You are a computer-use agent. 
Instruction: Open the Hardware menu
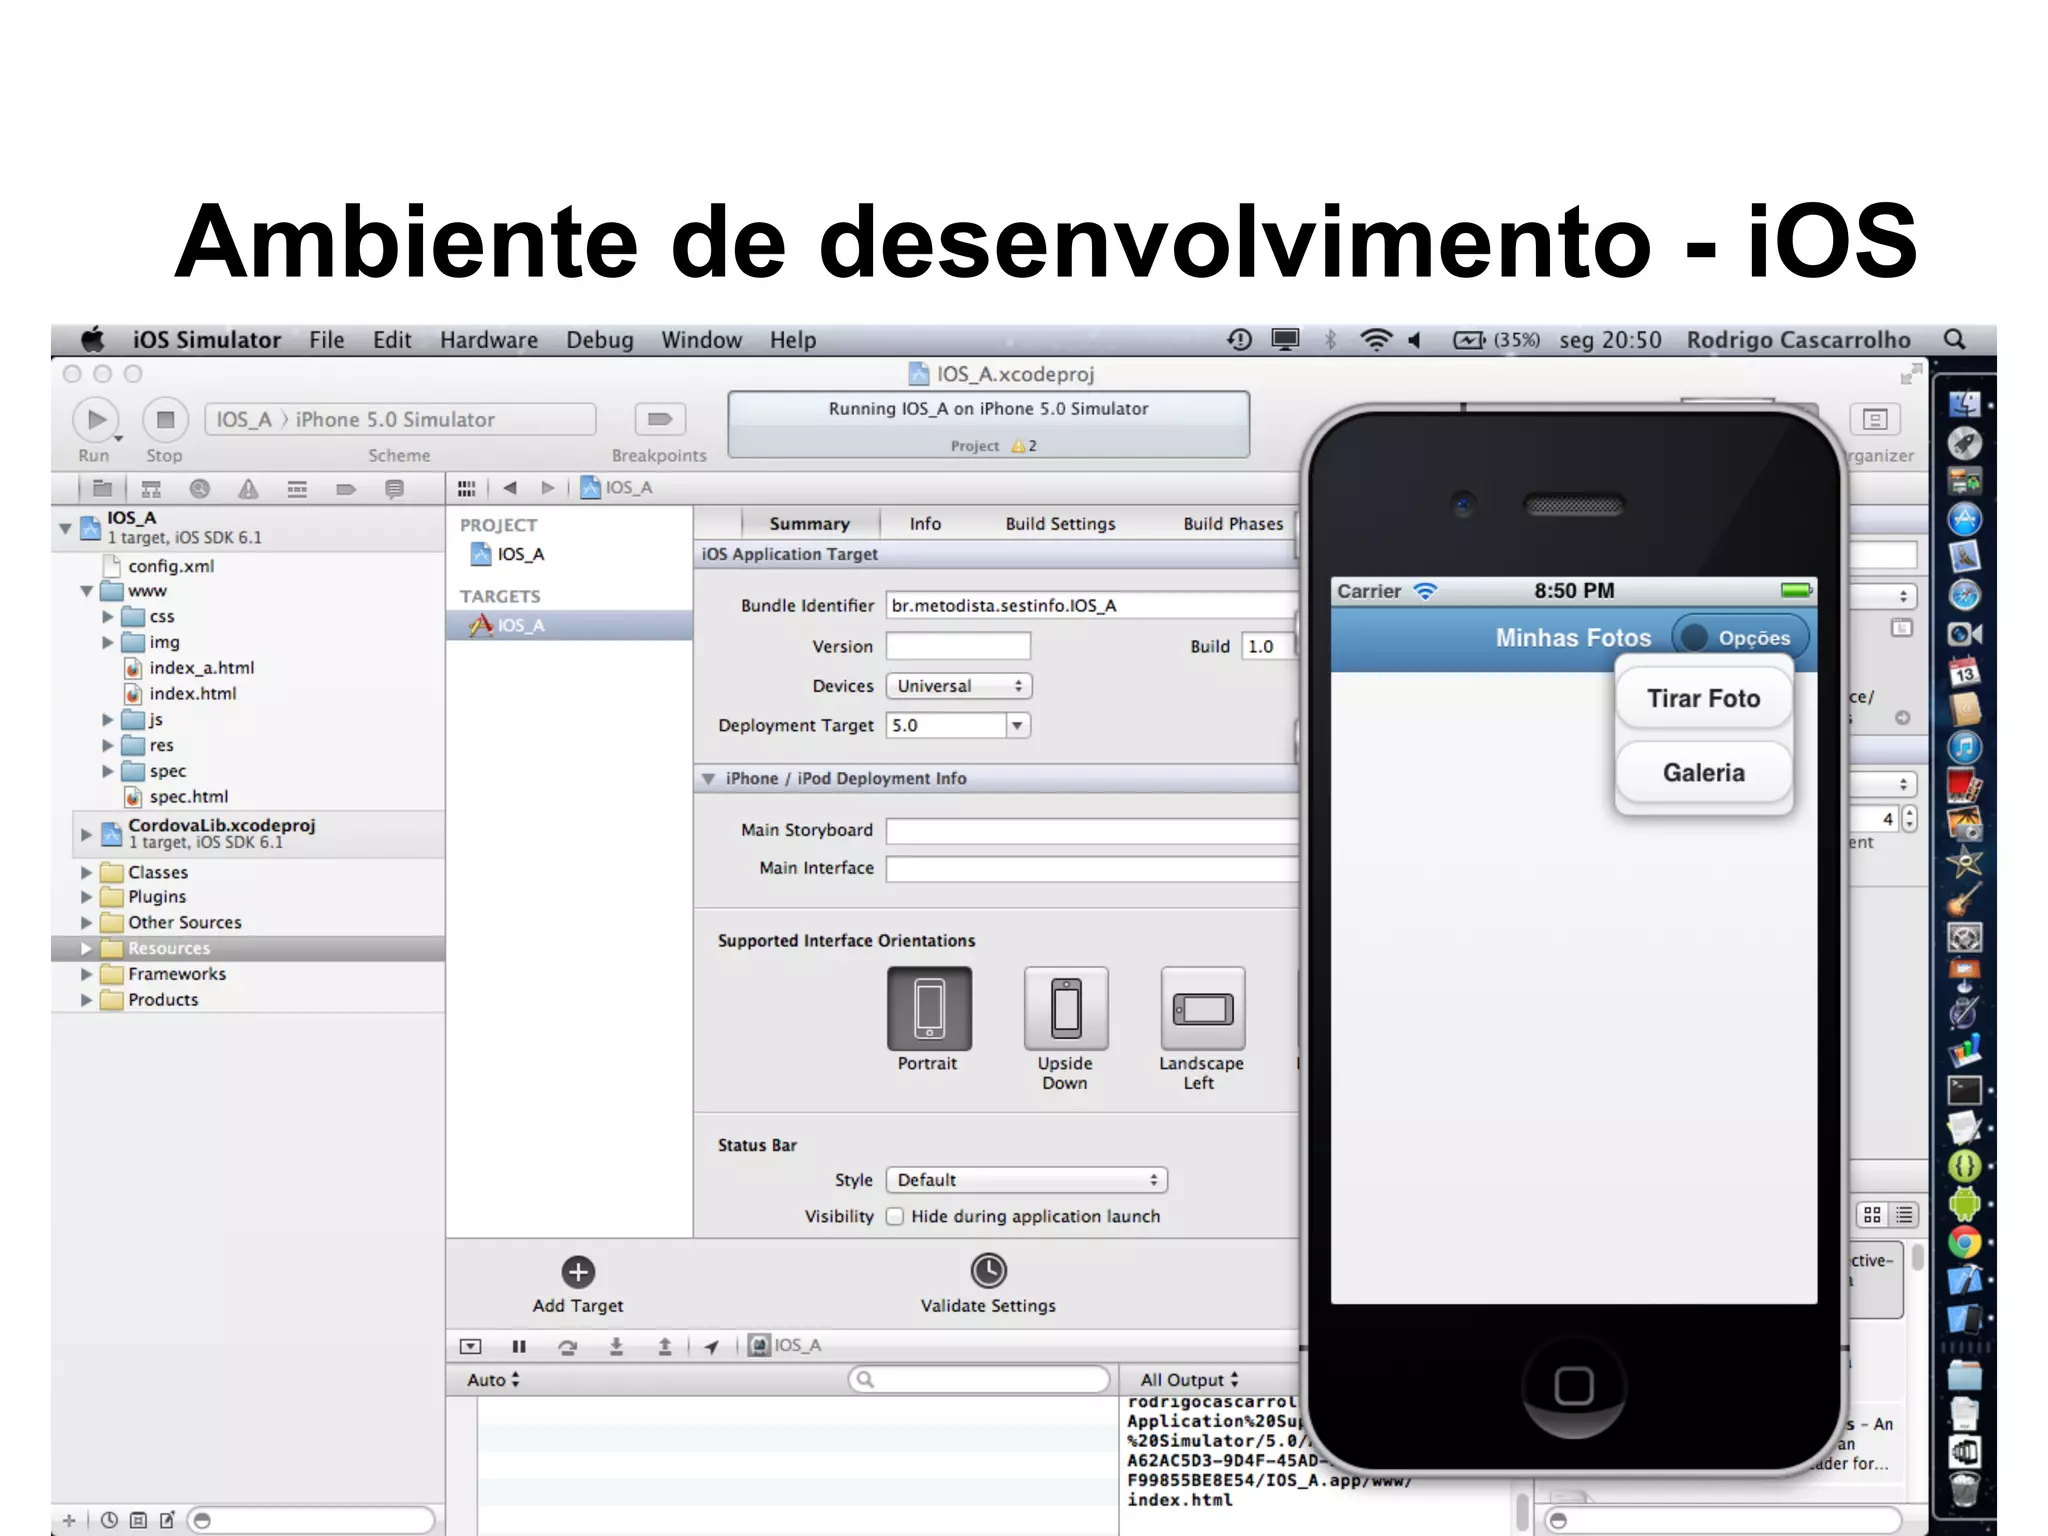(489, 340)
